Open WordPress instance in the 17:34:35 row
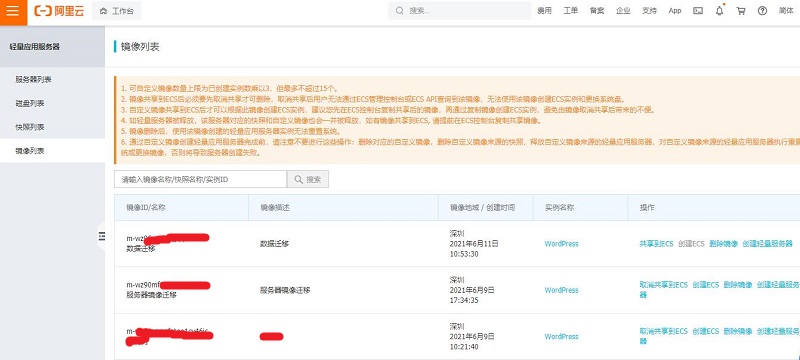The width and height of the screenshot is (800, 360). (561, 290)
